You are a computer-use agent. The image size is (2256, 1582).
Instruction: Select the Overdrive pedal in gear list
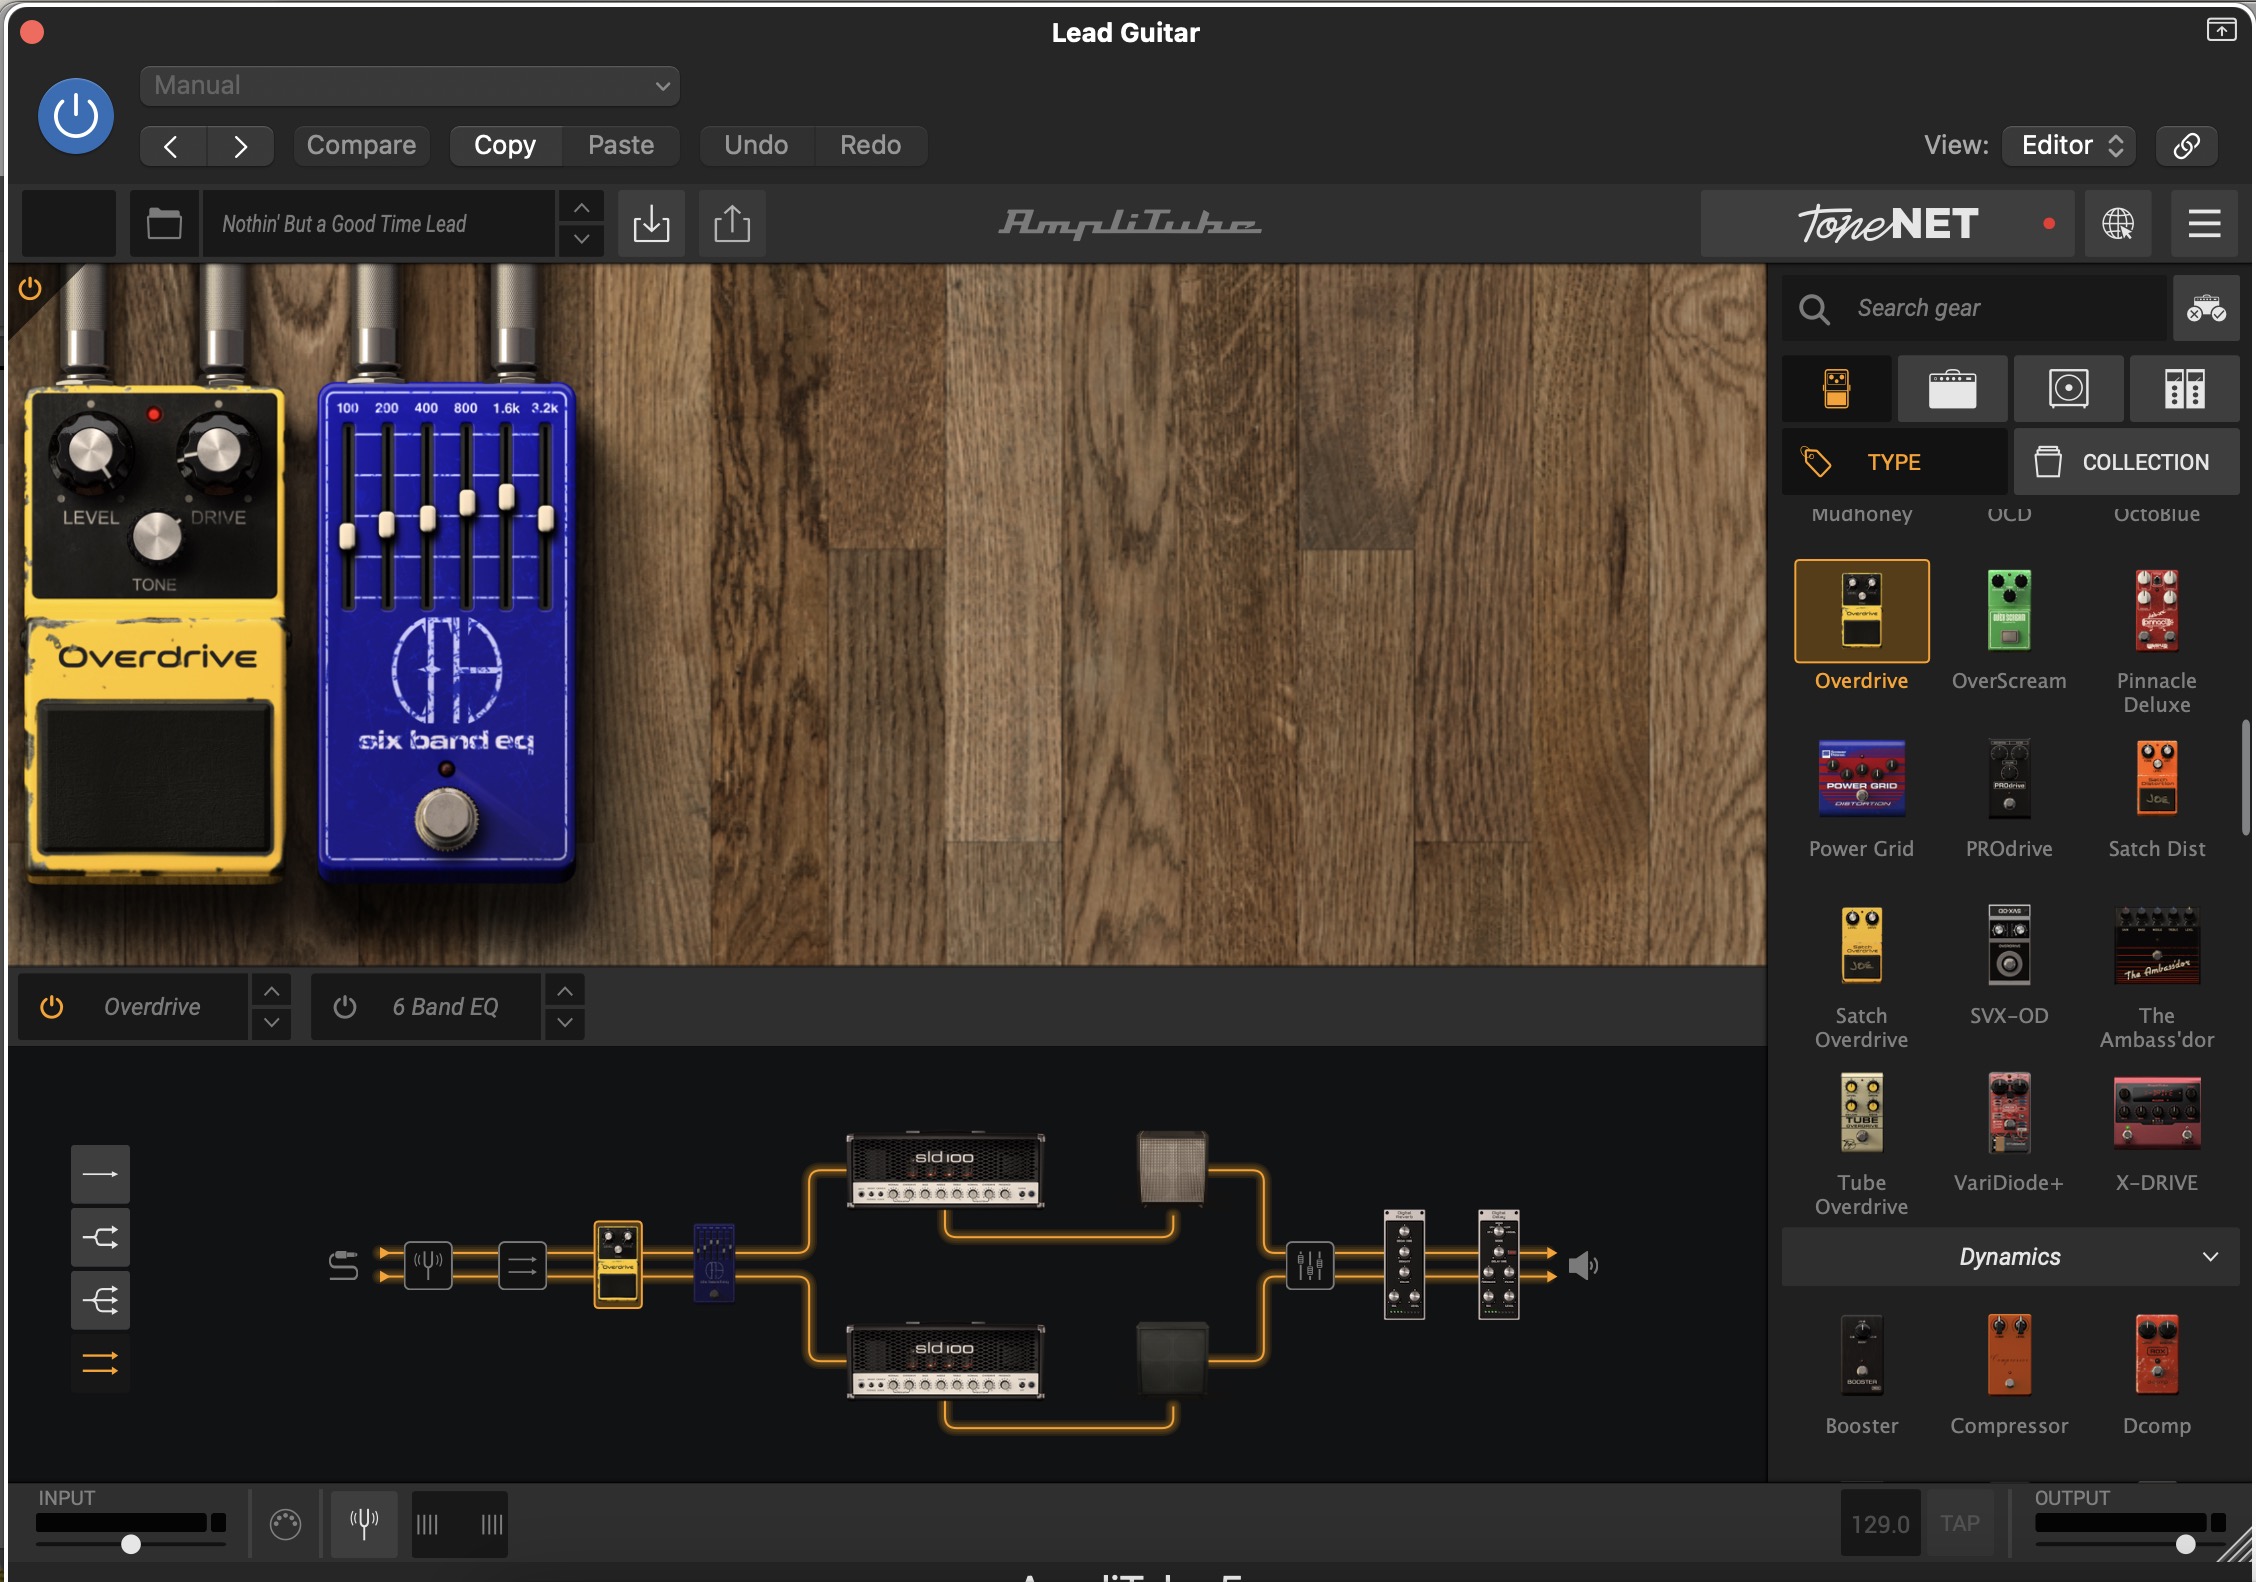pos(1862,626)
